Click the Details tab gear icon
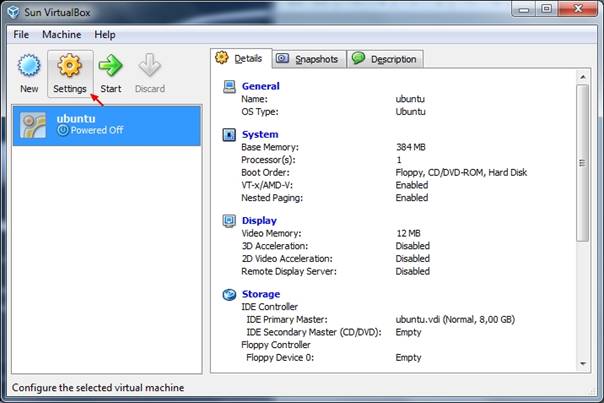 pyautogui.click(x=222, y=58)
